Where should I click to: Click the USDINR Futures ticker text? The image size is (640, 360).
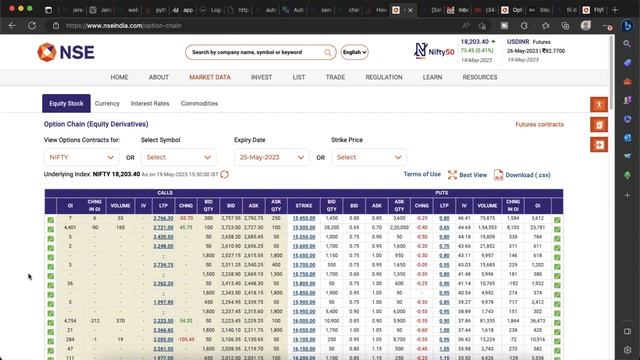point(529,42)
